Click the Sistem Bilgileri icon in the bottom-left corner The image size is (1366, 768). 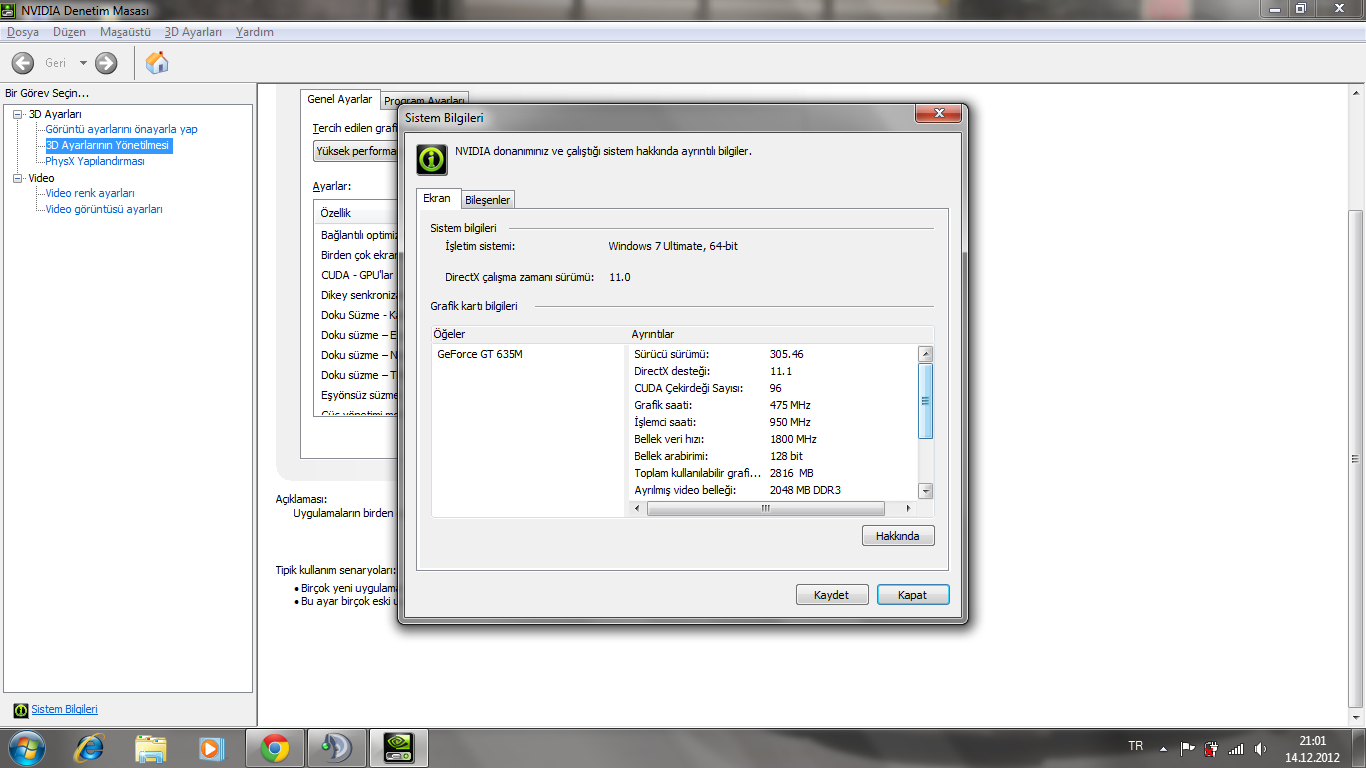21,710
